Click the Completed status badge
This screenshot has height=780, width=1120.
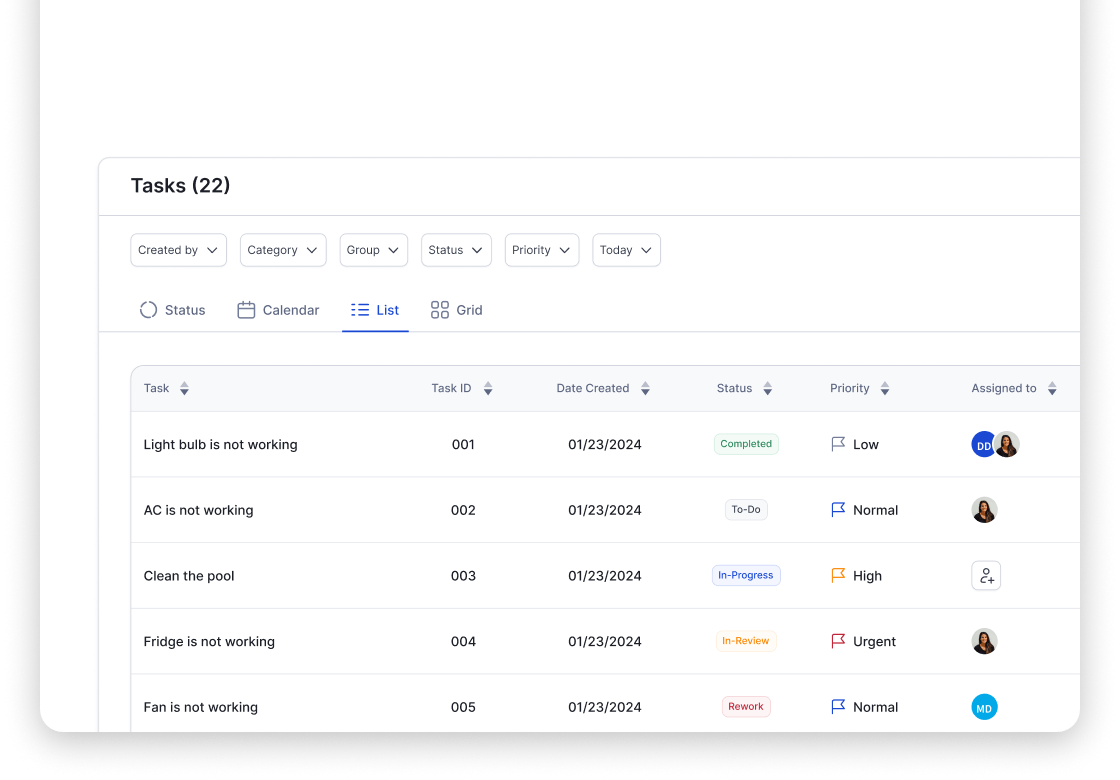tap(746, 444)
